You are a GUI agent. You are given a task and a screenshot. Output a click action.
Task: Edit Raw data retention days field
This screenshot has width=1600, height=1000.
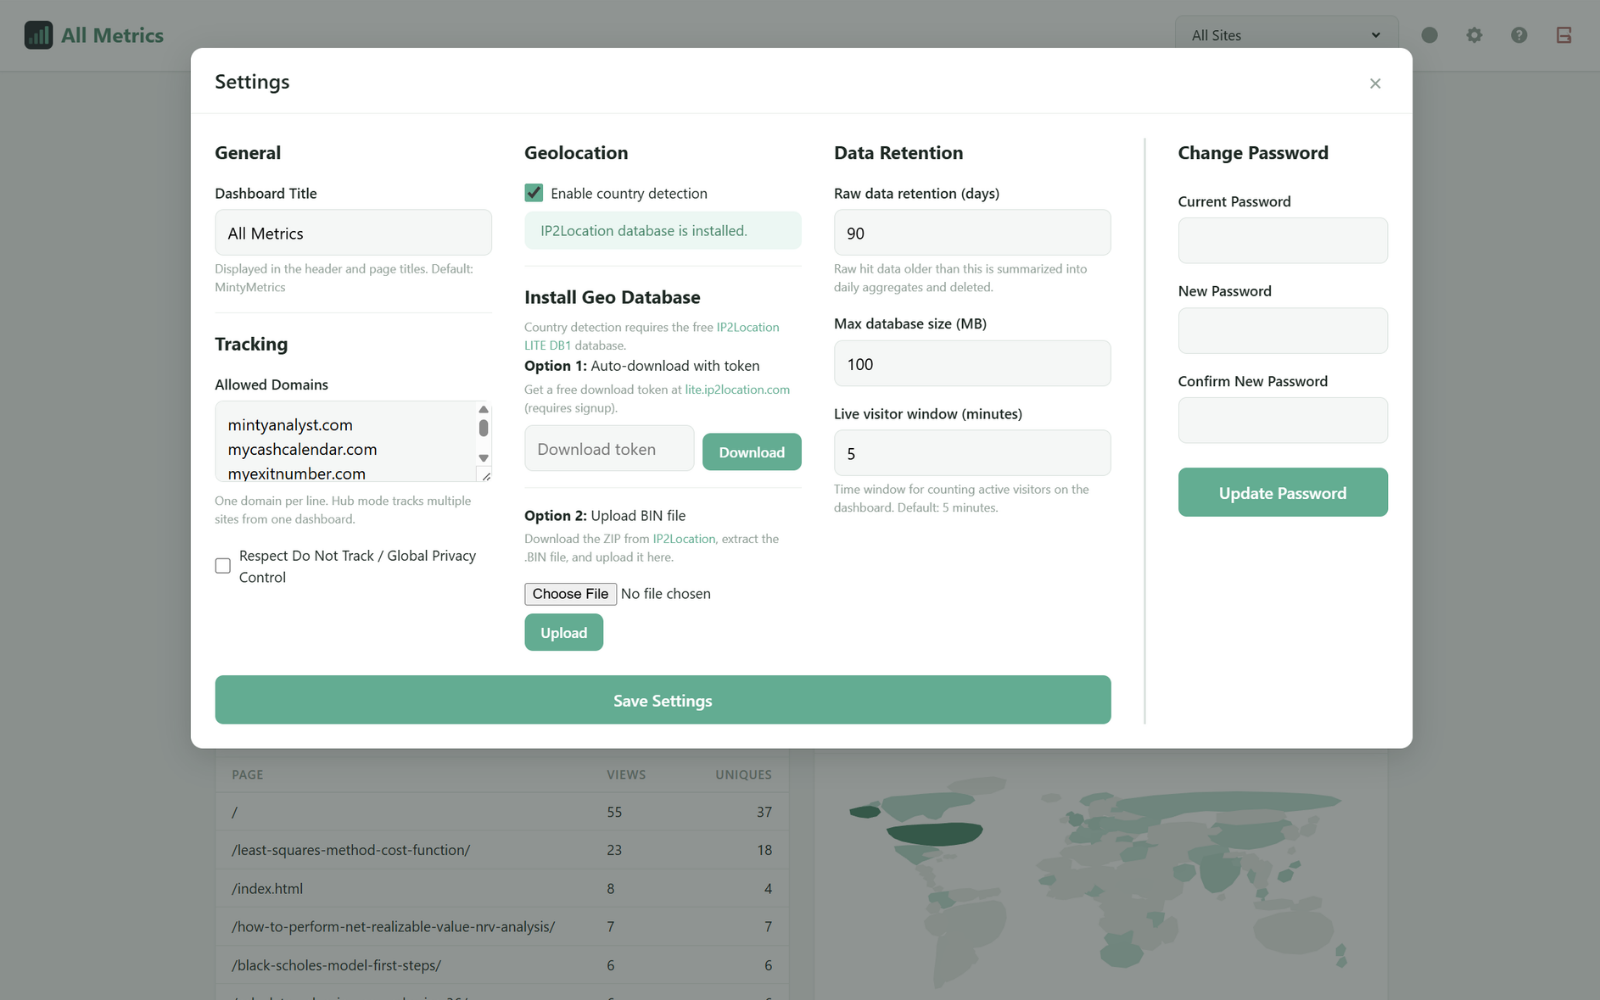click(x=972, y=233)
